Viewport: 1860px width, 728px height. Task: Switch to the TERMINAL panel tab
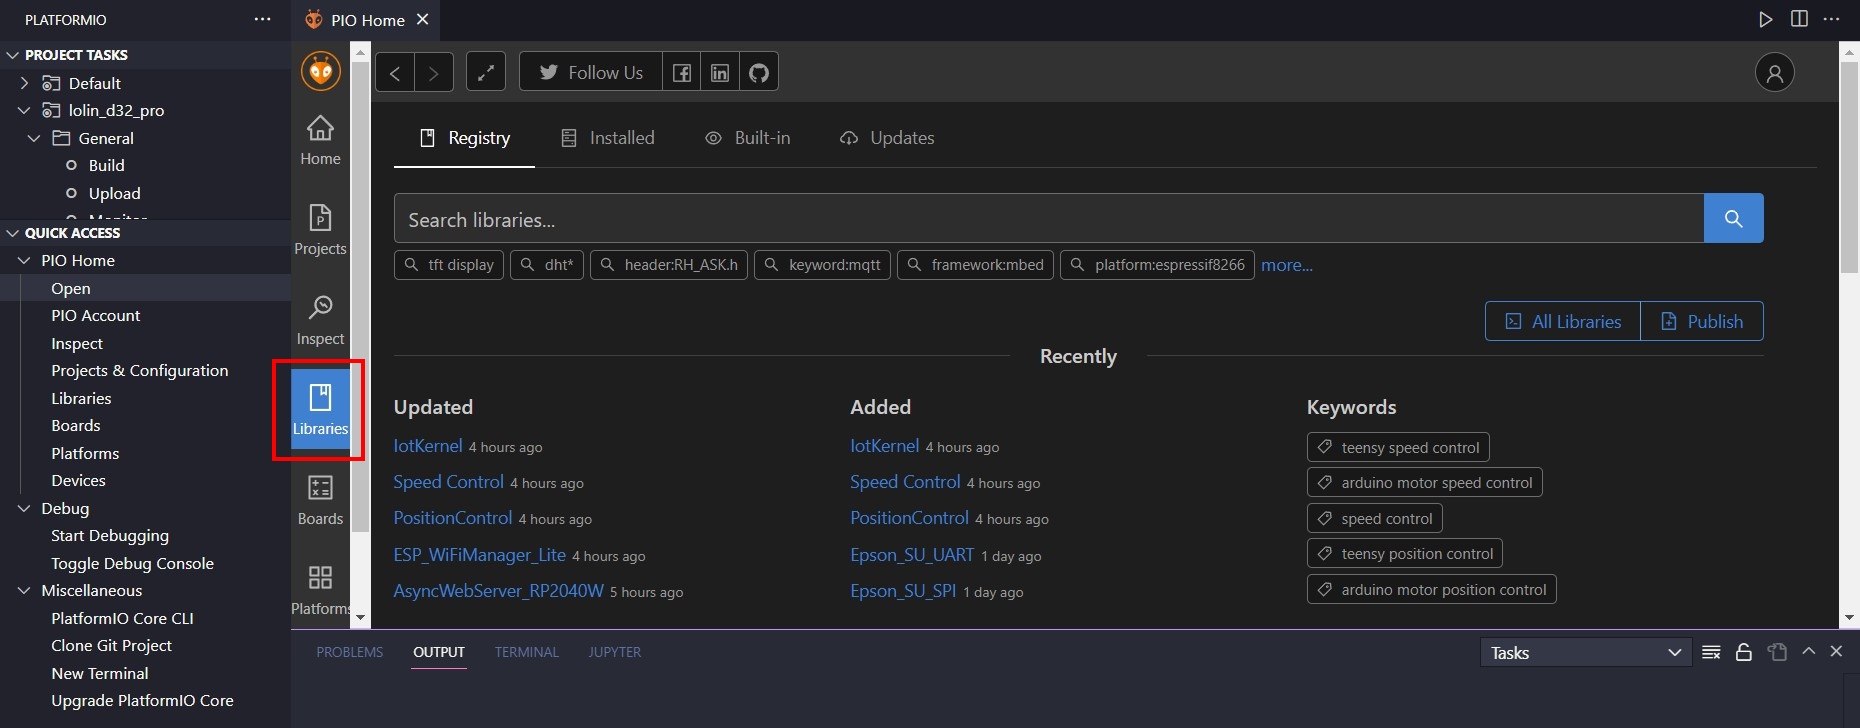[x=526, y=652]
